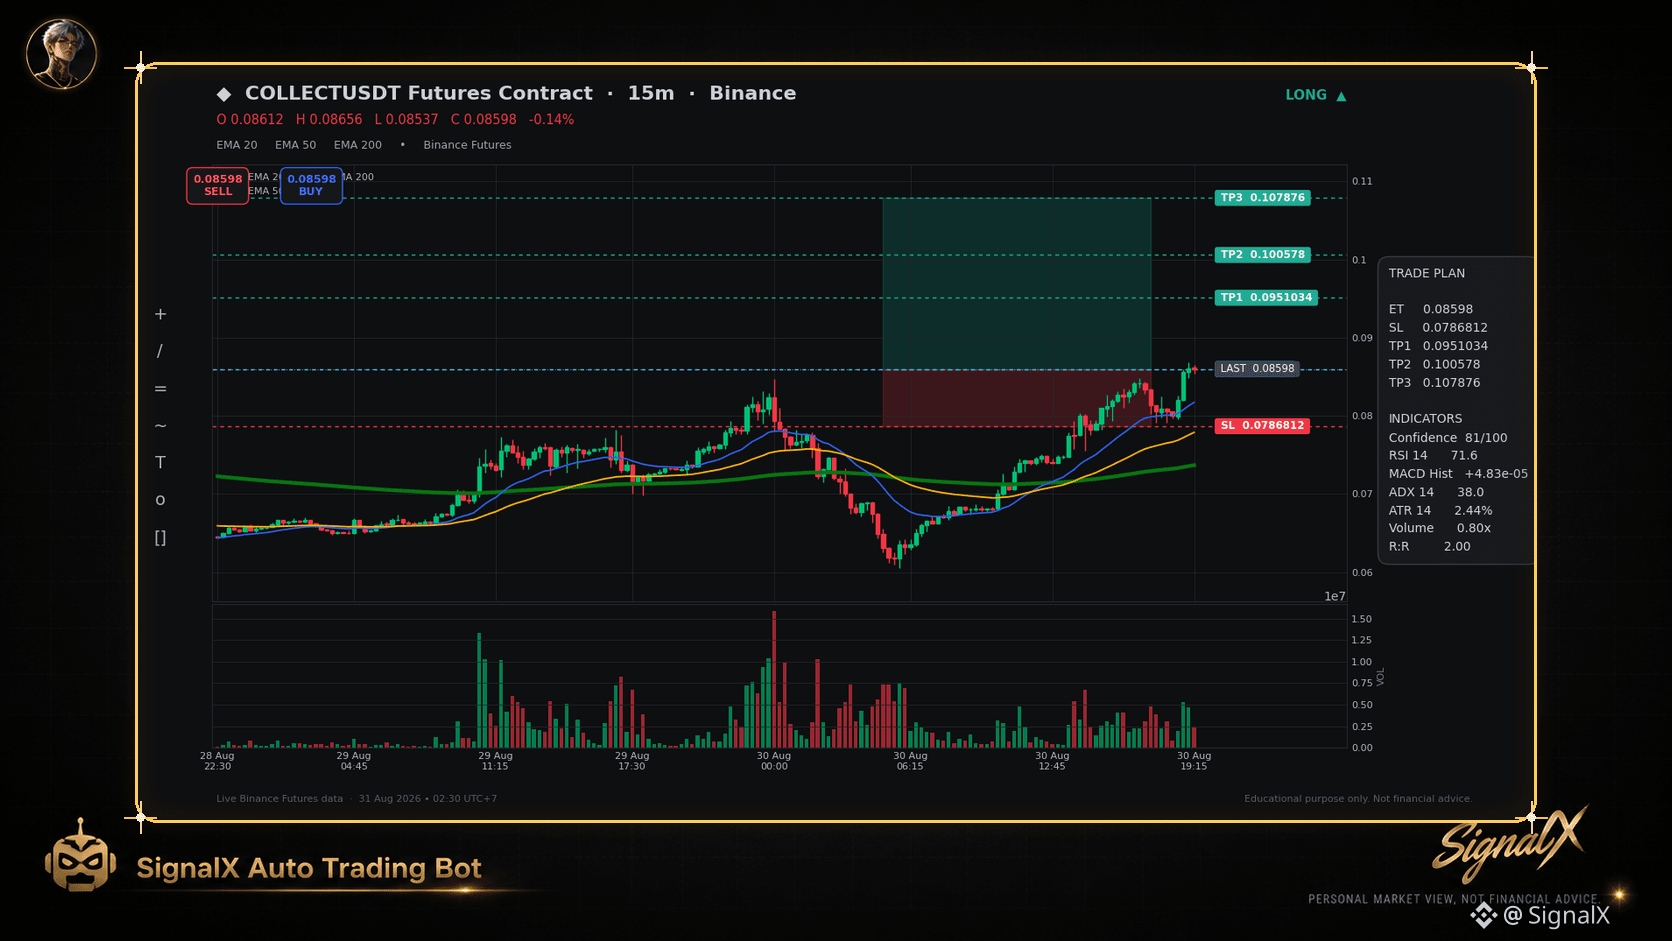1672x941 pixels.
Task: Click the TP1 0.0951034 price label
Action: click(1266, 298)
